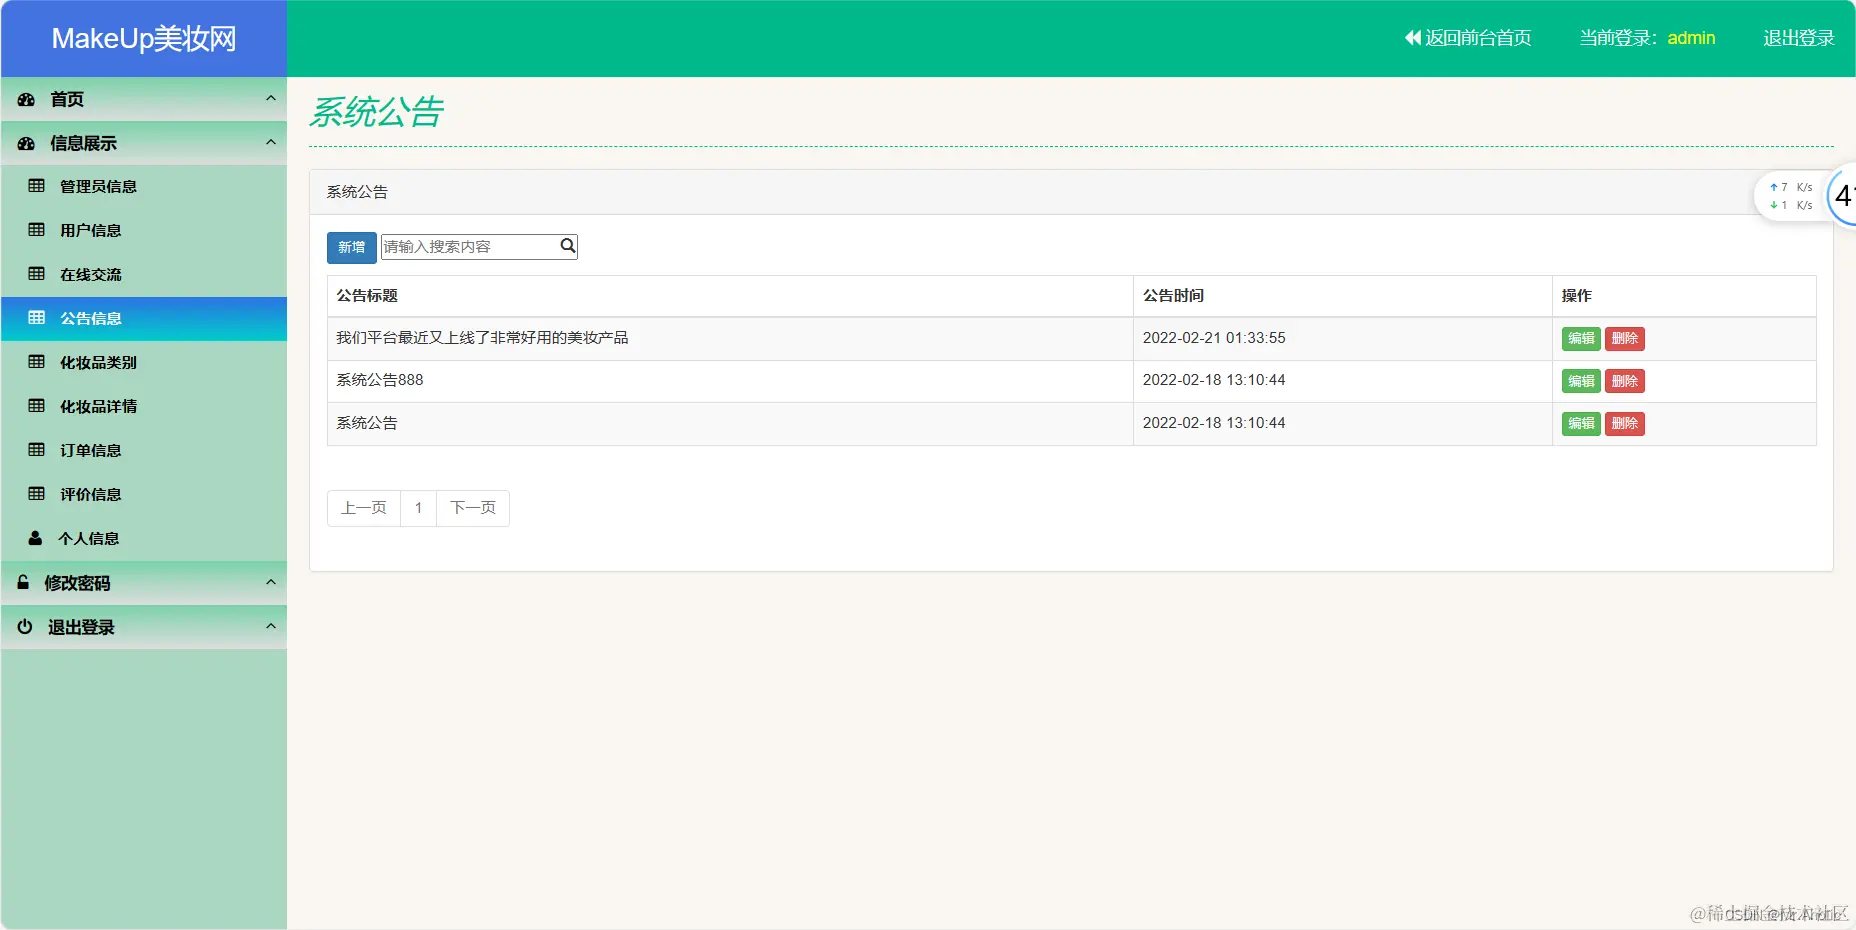Open 管理员信息 in the sidebar
This screenshot has width=1856, height=930.
pos(144,187)
